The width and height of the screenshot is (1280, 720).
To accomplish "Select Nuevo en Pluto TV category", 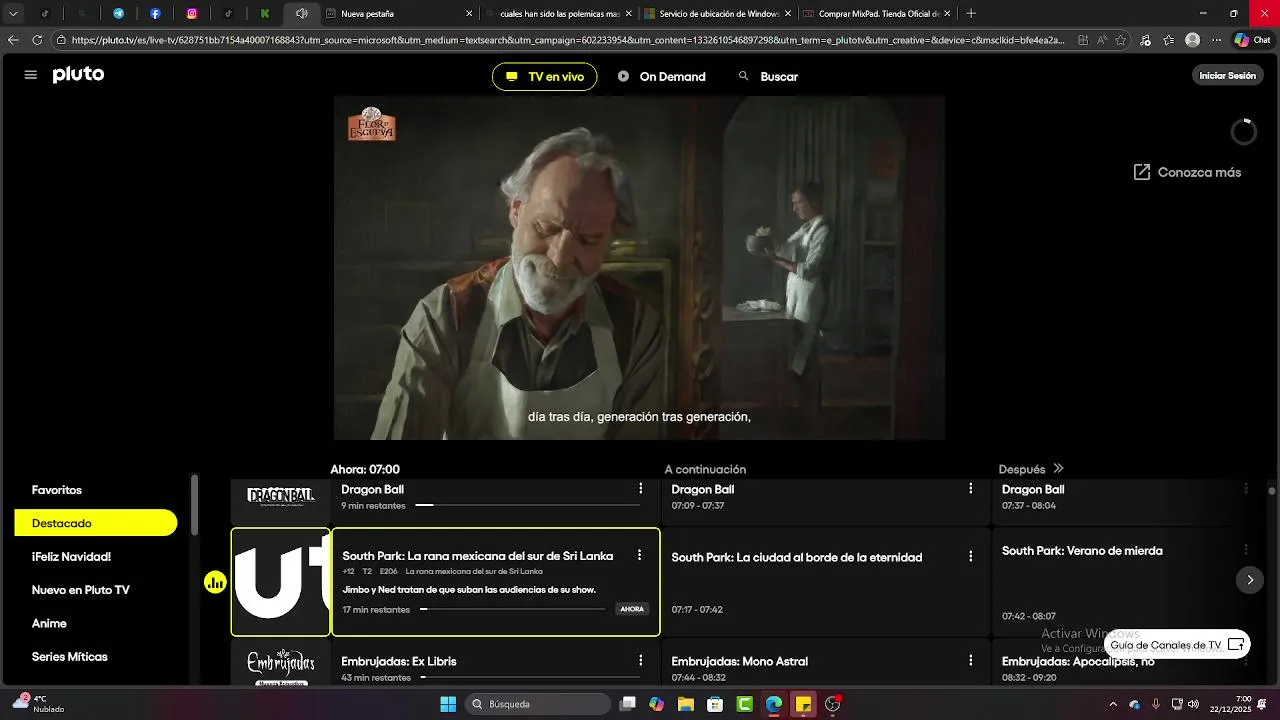I will (80, 590).
